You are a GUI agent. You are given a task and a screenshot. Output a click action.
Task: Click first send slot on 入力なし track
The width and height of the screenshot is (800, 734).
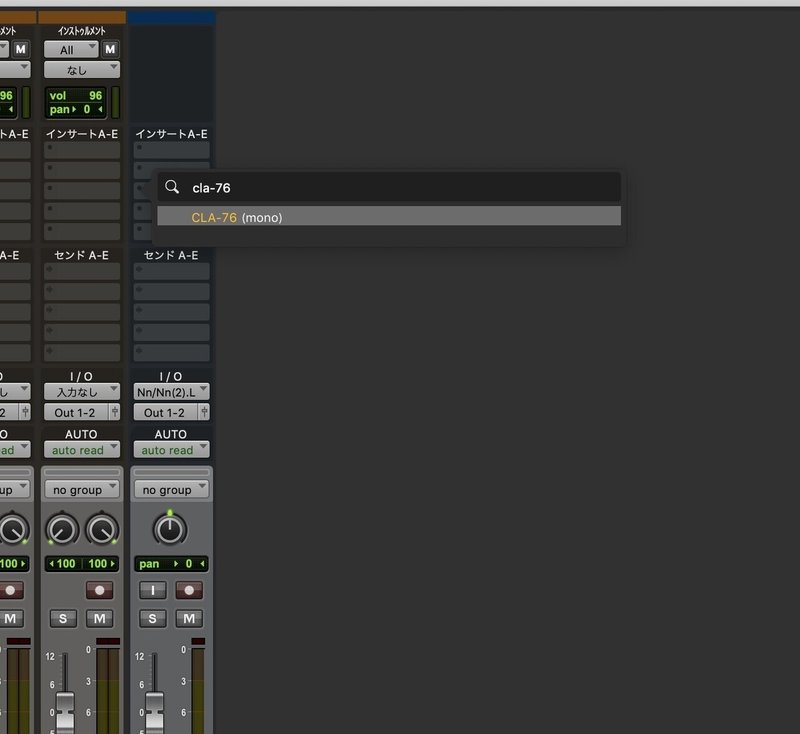tap(82, 271)
